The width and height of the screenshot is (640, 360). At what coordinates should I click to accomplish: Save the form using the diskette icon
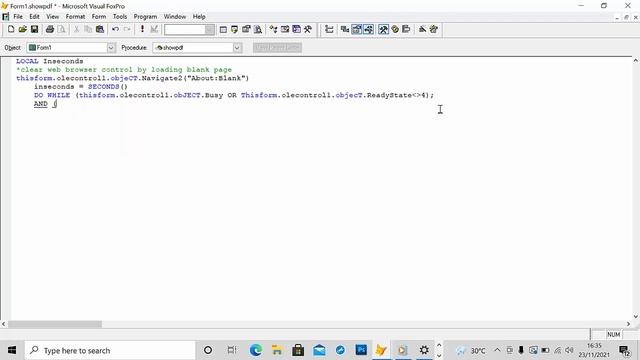[x=34, y=29]
